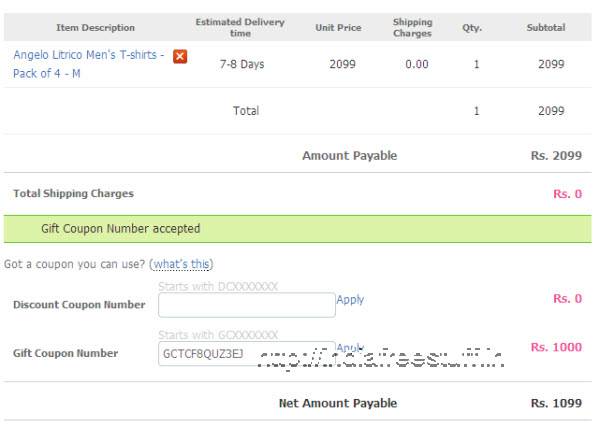Remove the Angelo Litrico T-shirts item from the cart
This screenshot has width=600, height=425.
tap(180, 57)
